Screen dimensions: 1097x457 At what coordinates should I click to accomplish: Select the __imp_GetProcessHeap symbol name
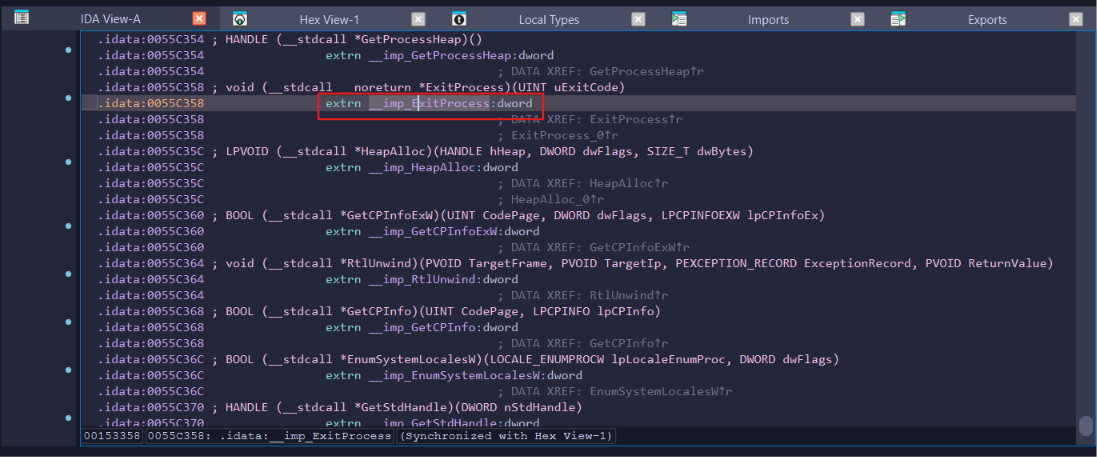442,55
